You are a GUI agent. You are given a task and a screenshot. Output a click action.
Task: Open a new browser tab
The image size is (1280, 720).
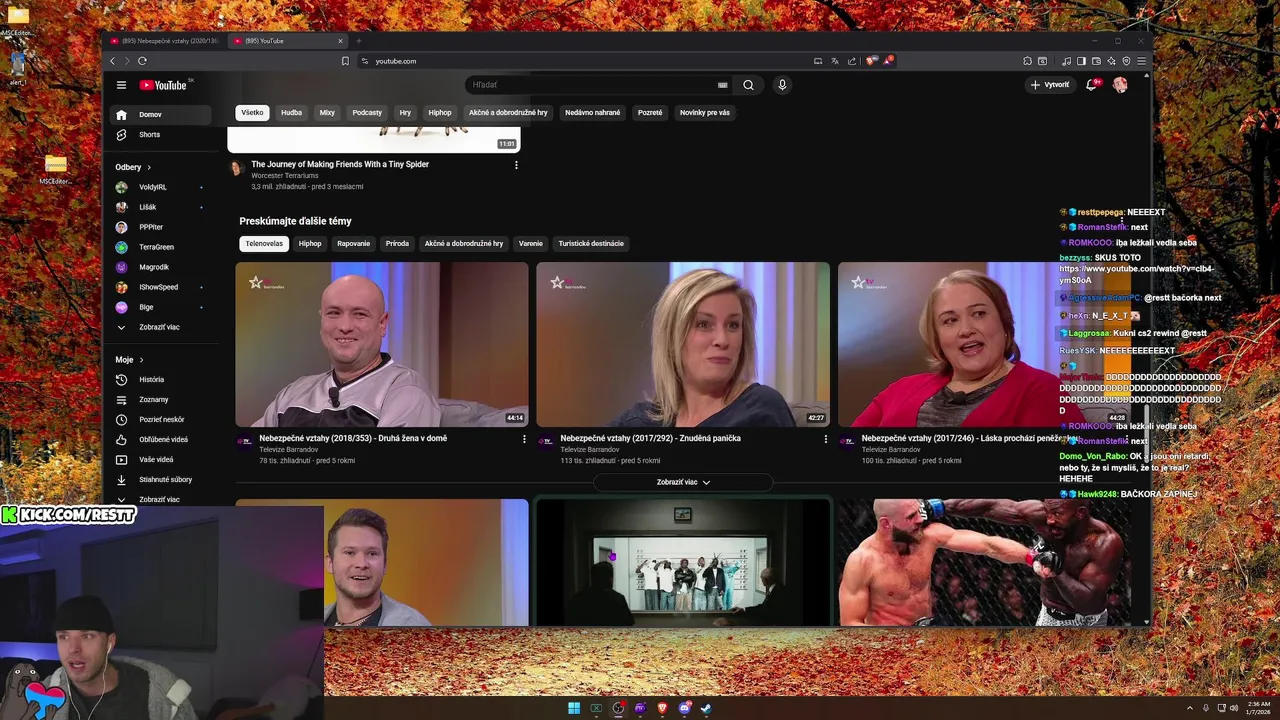358,41
